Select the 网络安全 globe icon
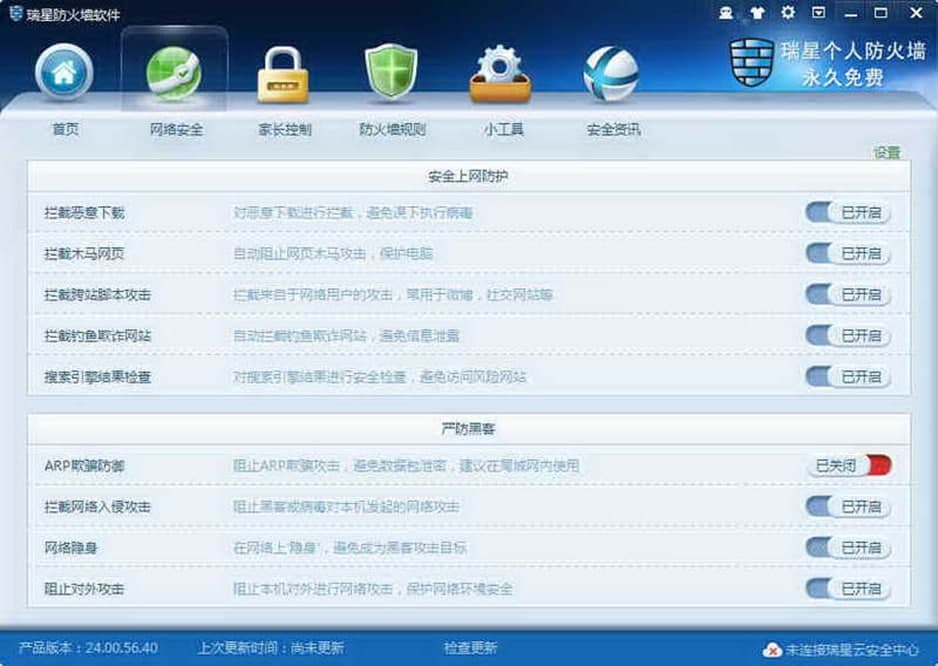The image size is (938, 666). coord(174,74)
